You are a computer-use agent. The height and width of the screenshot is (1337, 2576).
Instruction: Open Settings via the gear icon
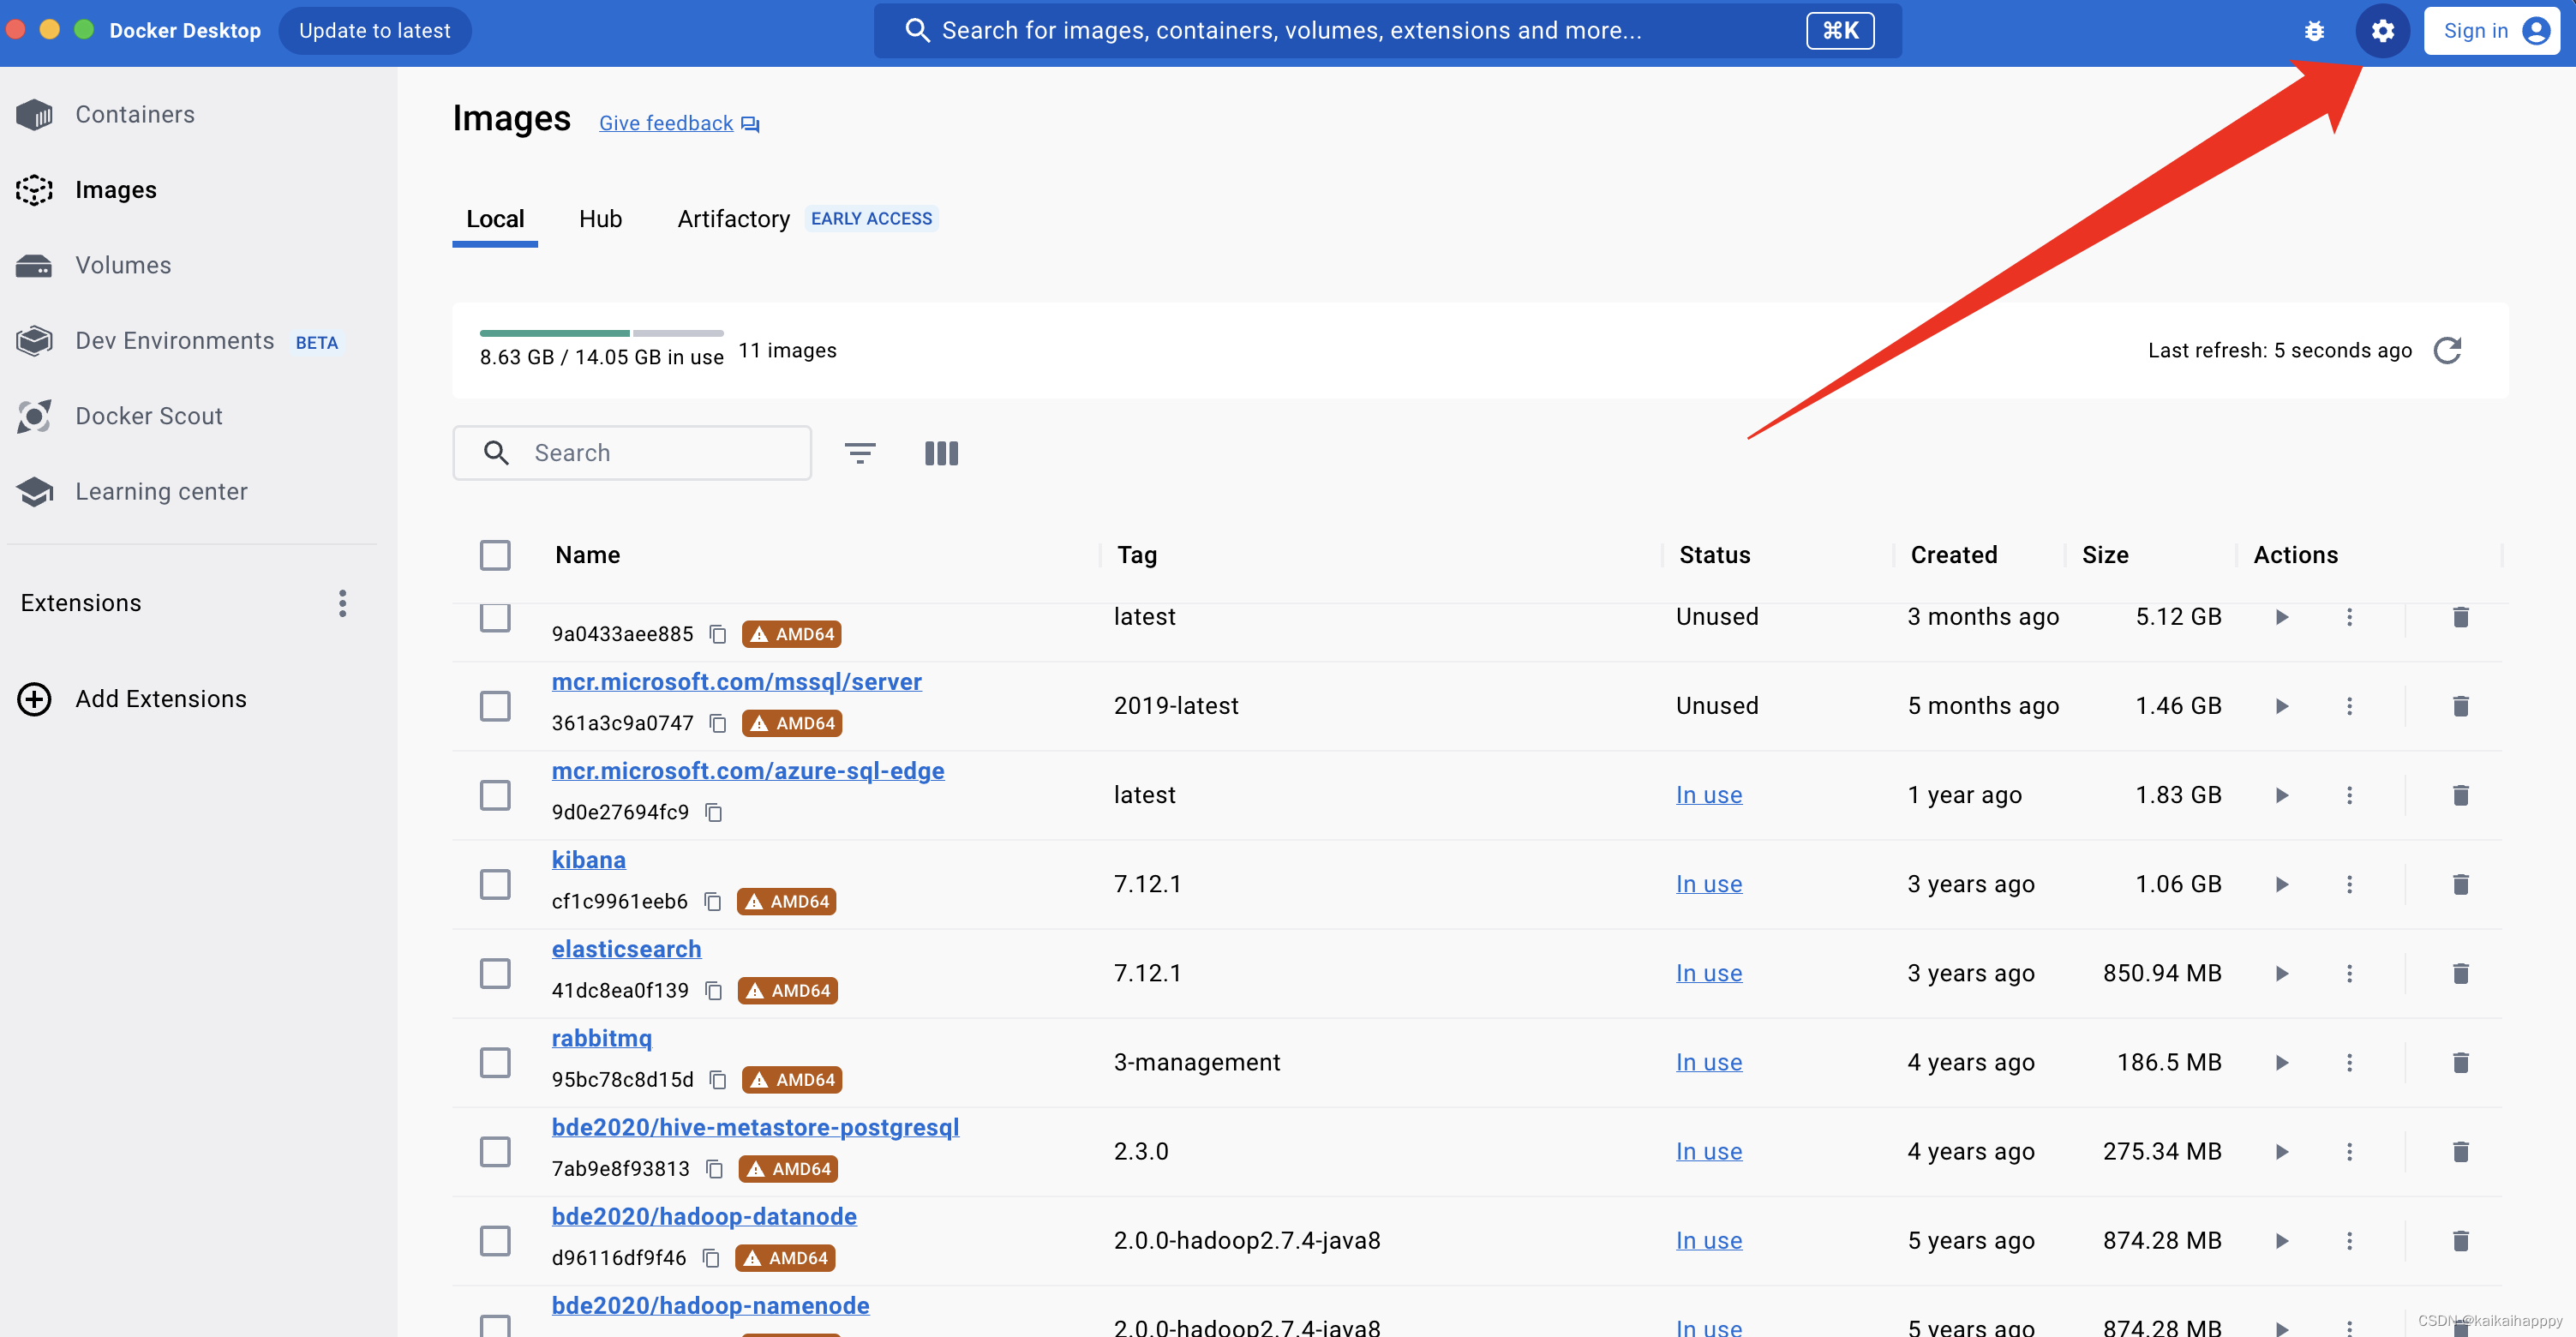(2382, 31)
